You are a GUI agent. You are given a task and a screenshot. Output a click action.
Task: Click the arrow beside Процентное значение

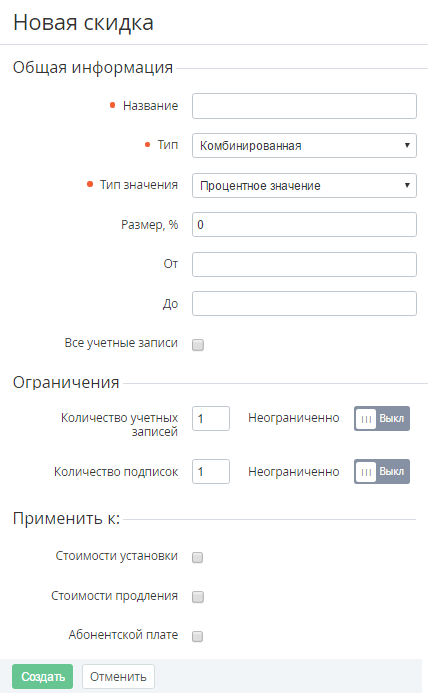point(407,185)
